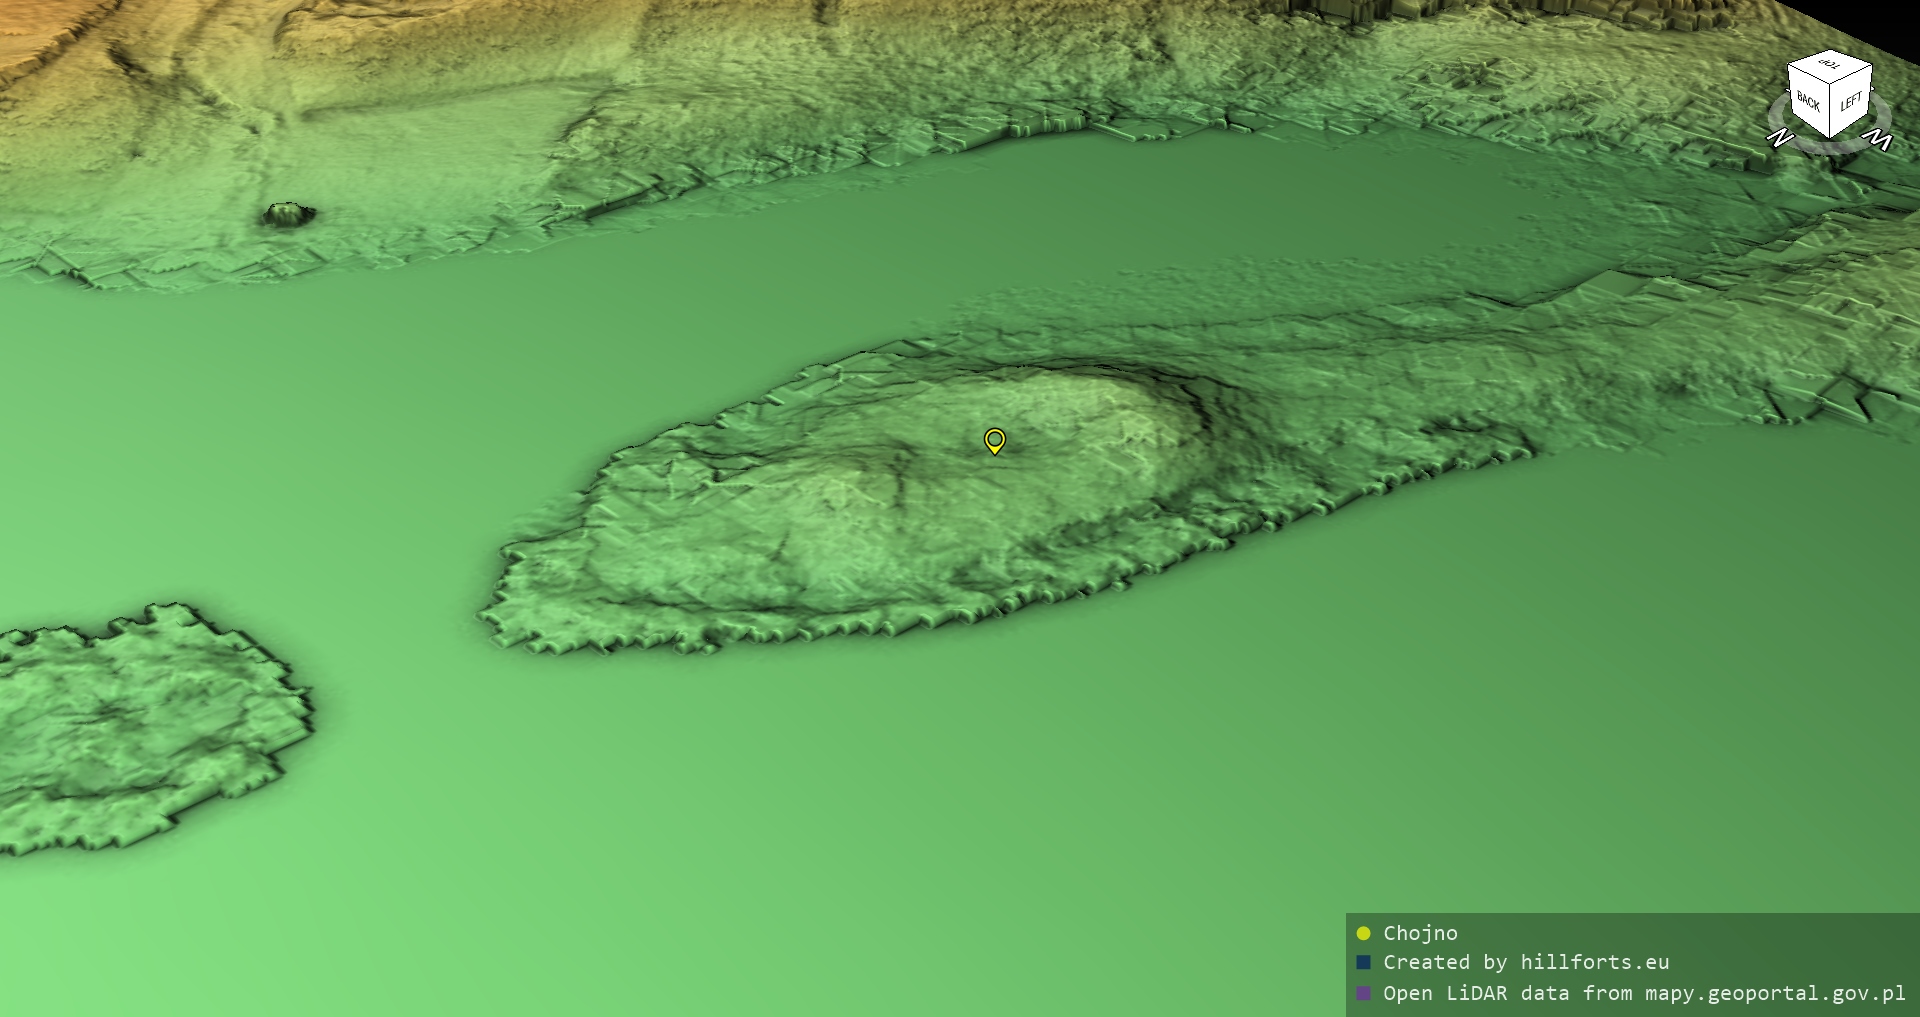
Task: Click the yellow dot beside Chojno
Action: tap(1363, 933)
